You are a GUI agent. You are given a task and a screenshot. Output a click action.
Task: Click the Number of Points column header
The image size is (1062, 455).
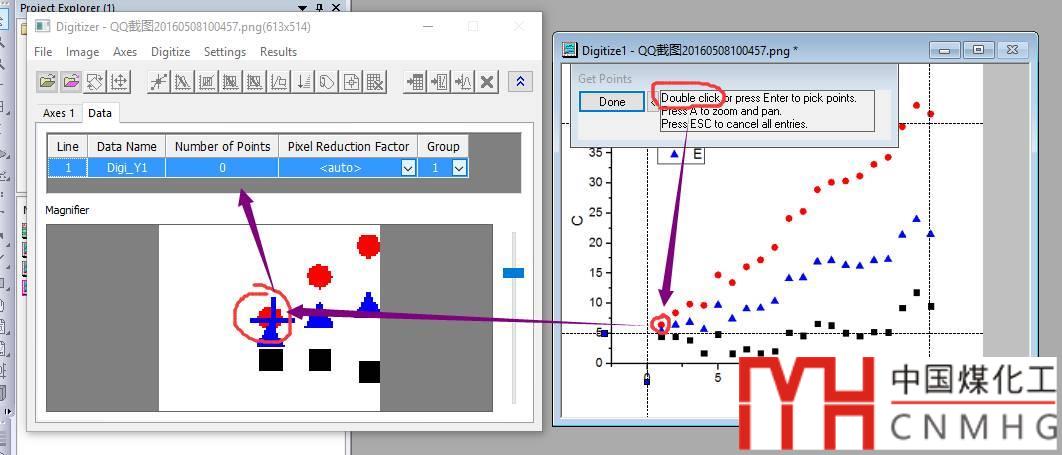(222, 146)
